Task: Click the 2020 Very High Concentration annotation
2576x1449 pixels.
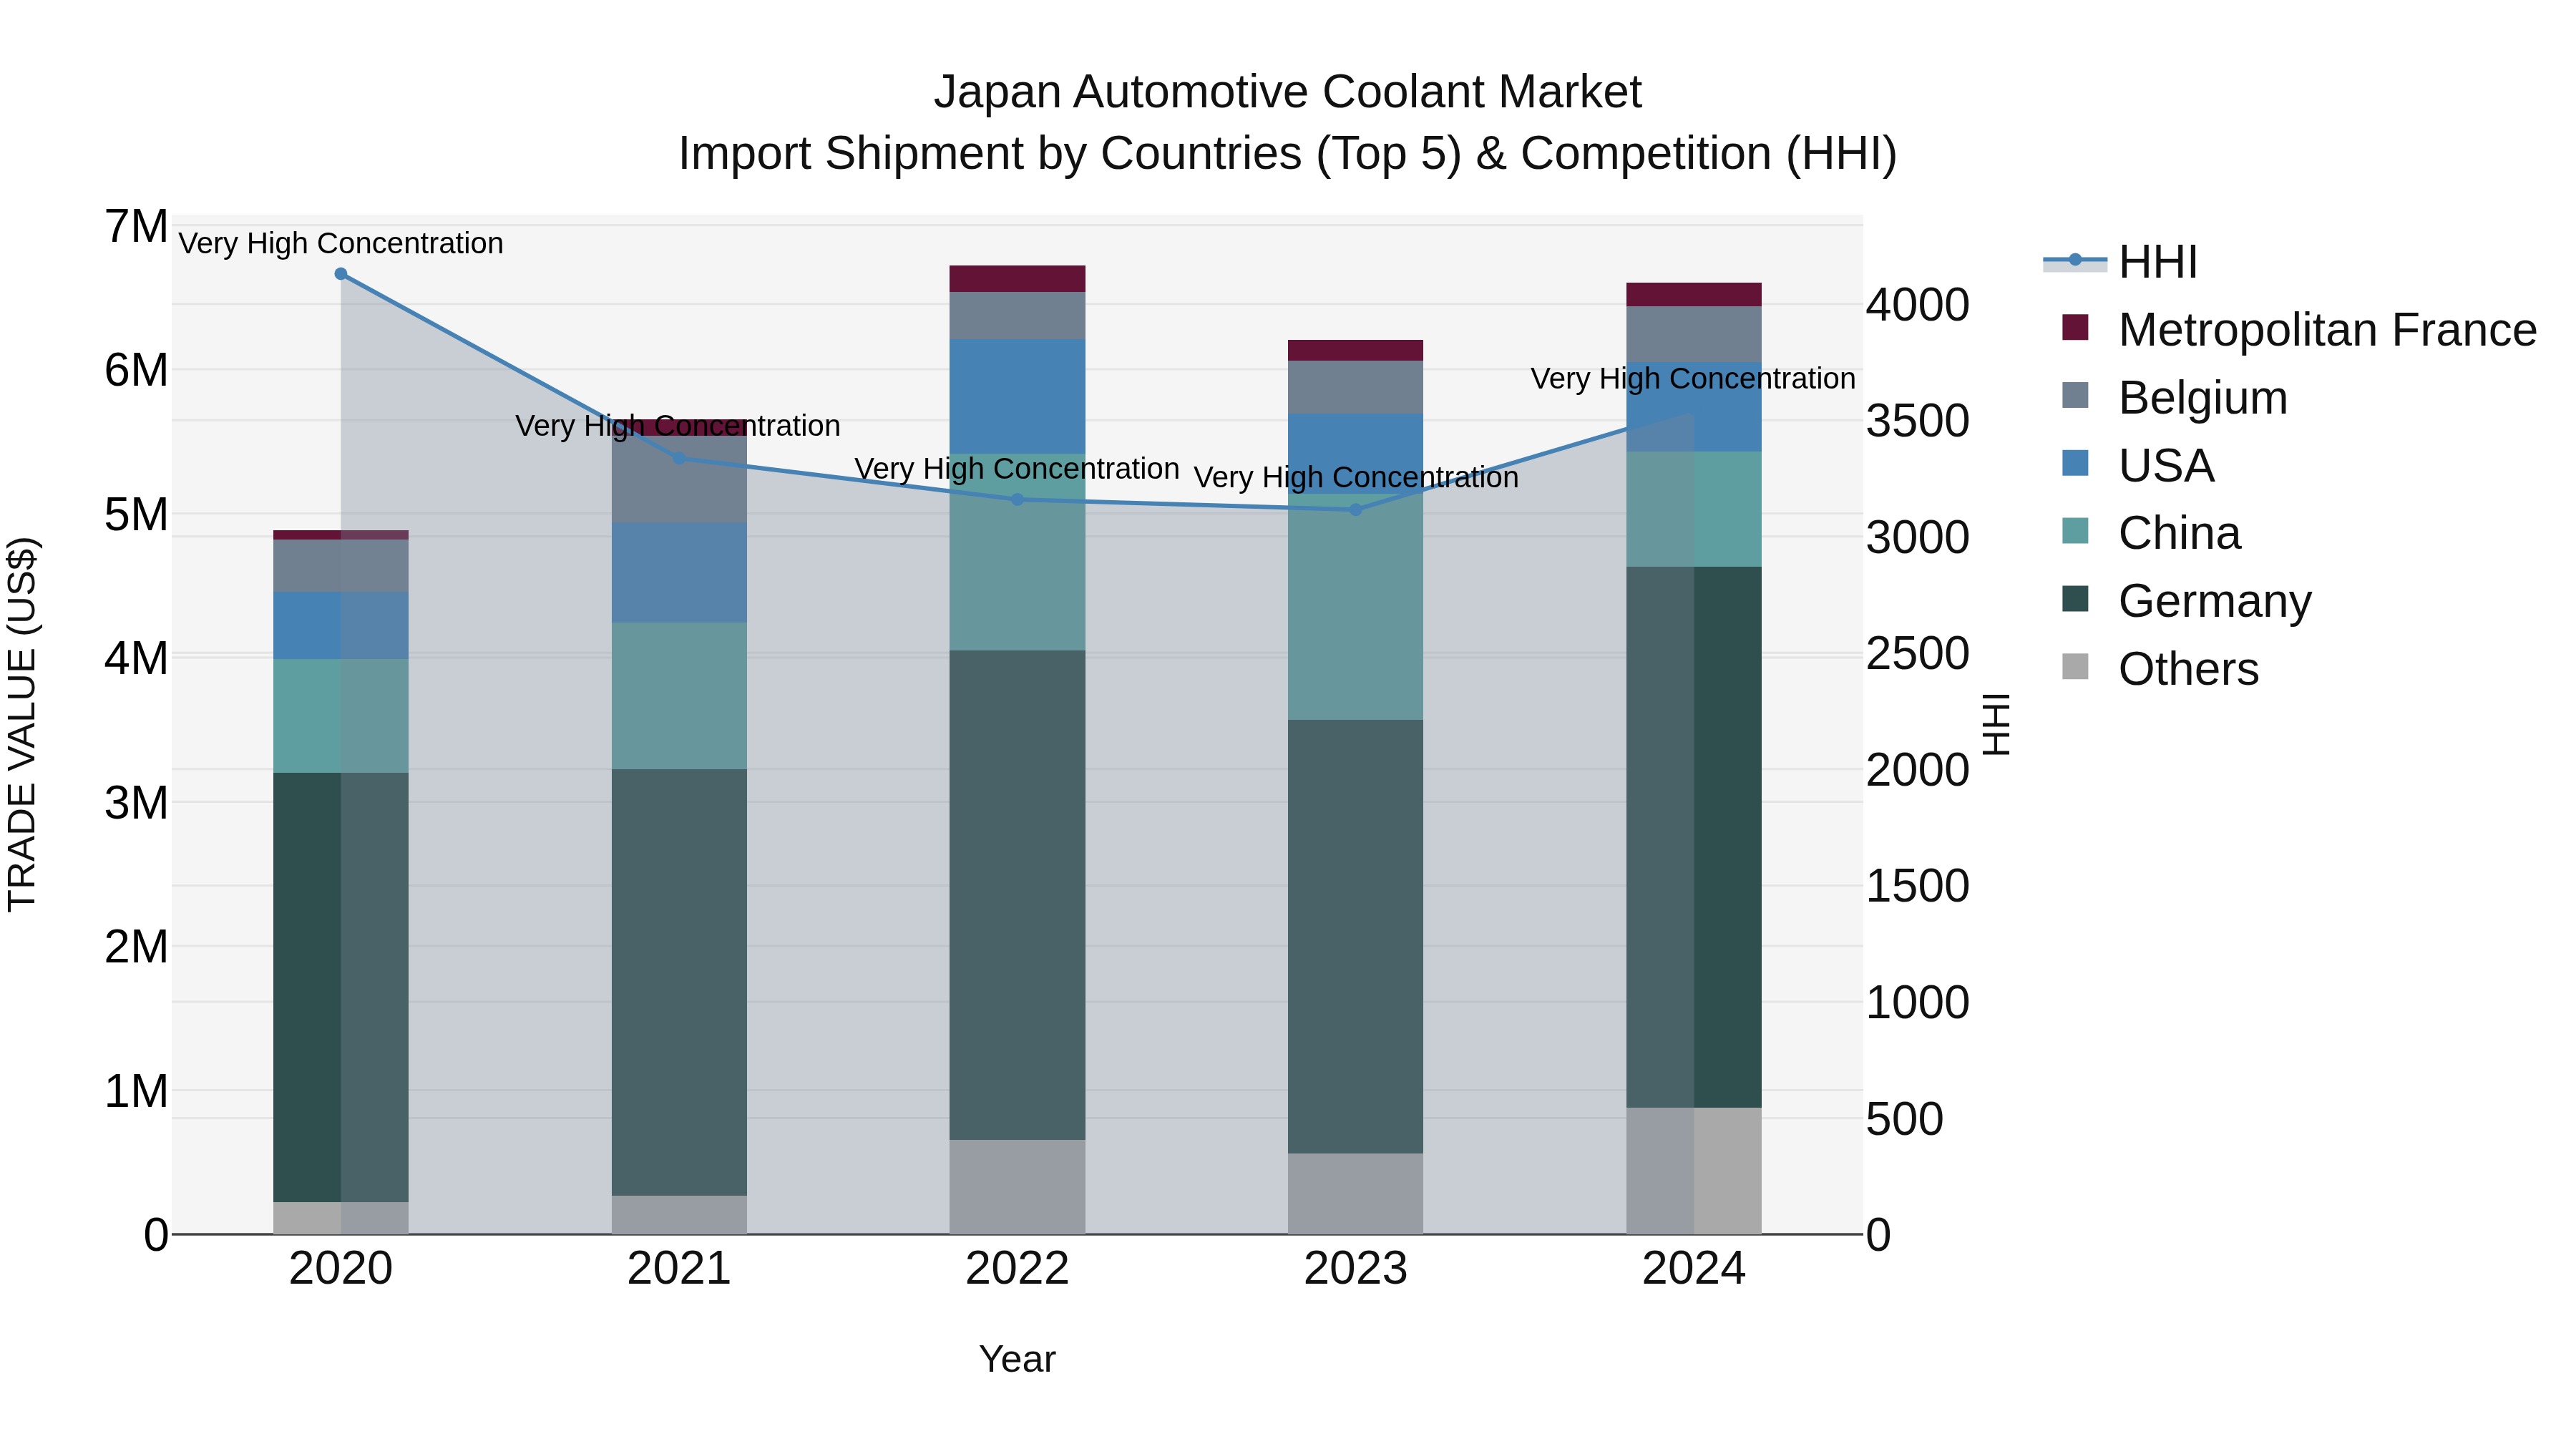Action: [341, 244]
